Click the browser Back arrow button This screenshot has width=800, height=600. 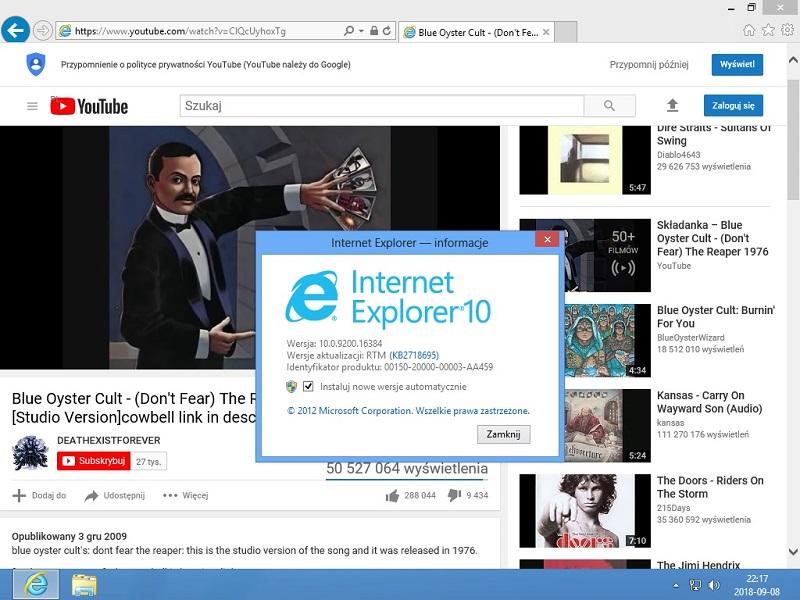(15, 30)
